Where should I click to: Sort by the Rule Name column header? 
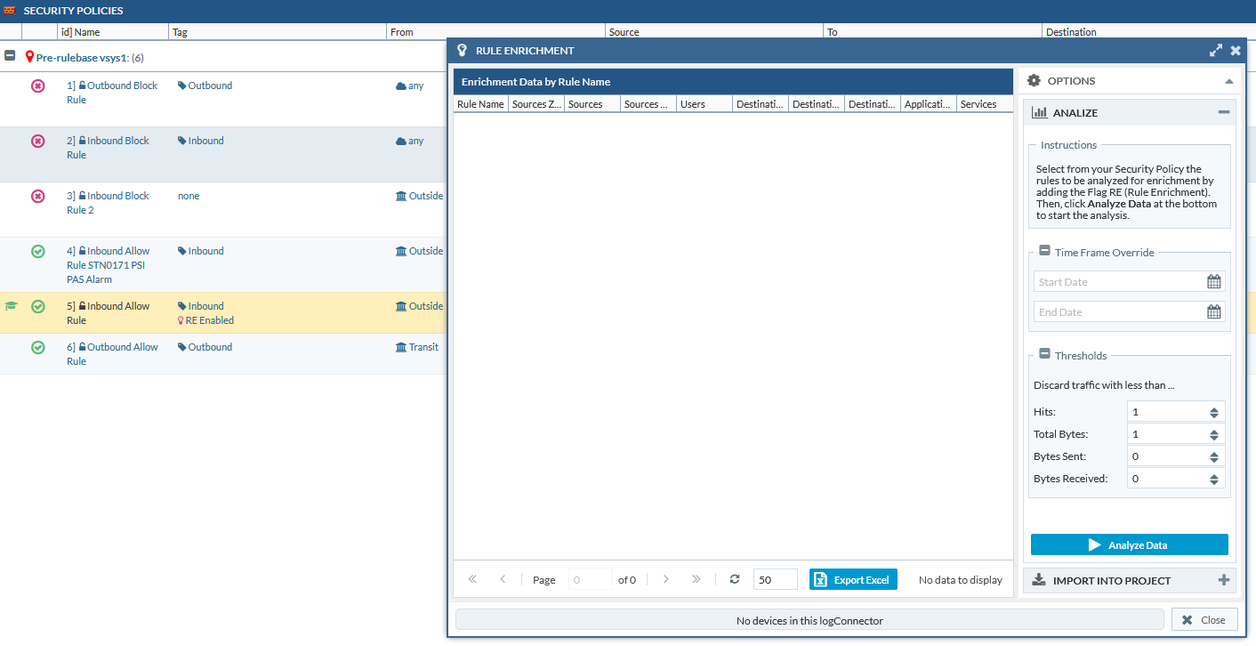(480, 104)
